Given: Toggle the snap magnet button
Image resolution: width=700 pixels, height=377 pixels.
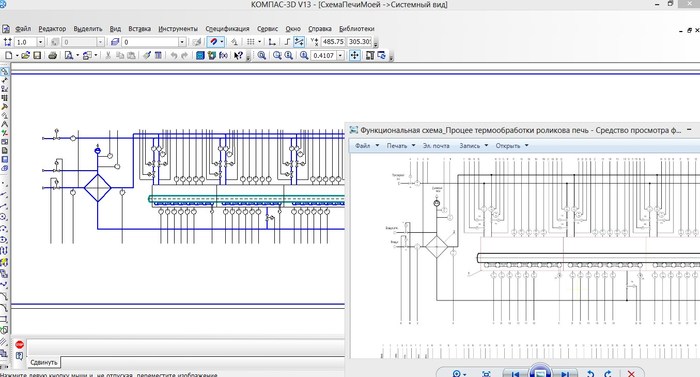Looking at the screenshot, I should [214, 42].
